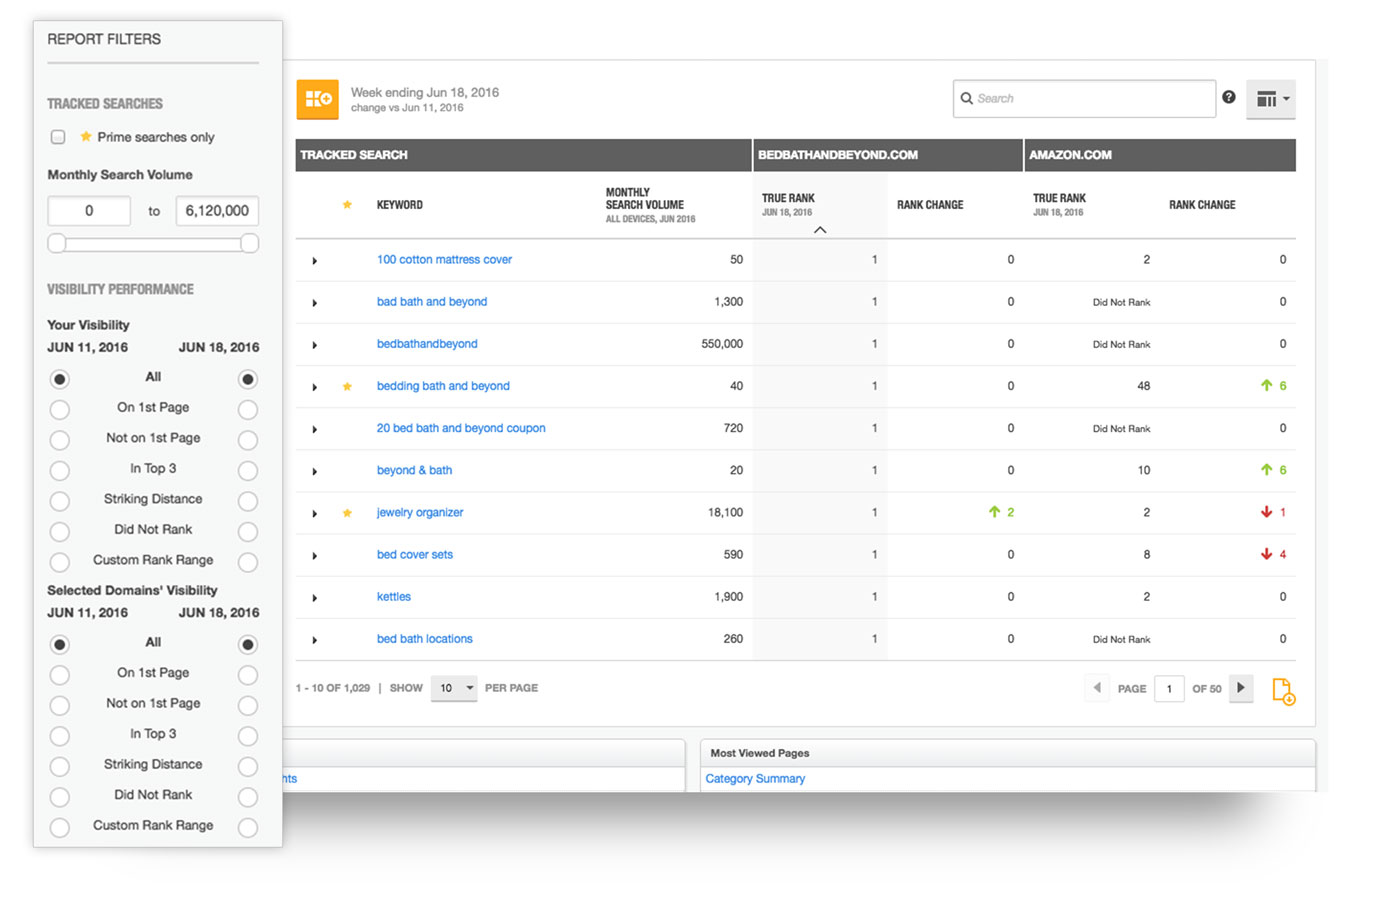The height and width of the screenshot is (913, 1400).
Task: Click the tracked search Search box
Action: click(x=1084, y=99)
